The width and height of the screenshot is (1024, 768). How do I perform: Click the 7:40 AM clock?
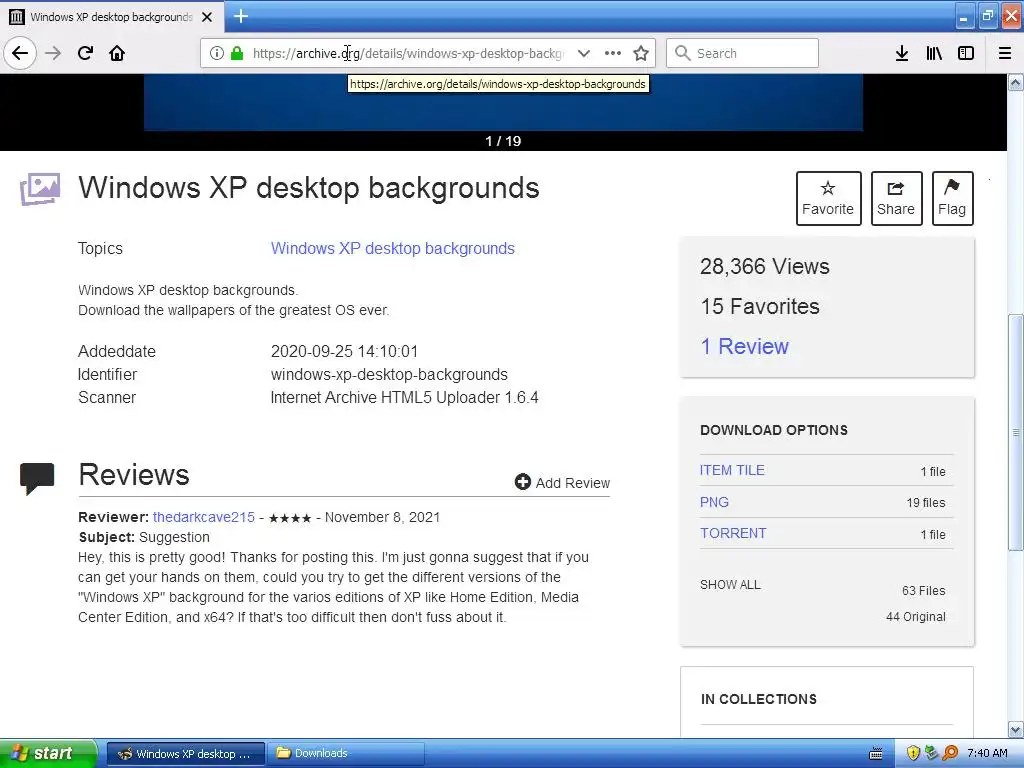pos(987,754)
